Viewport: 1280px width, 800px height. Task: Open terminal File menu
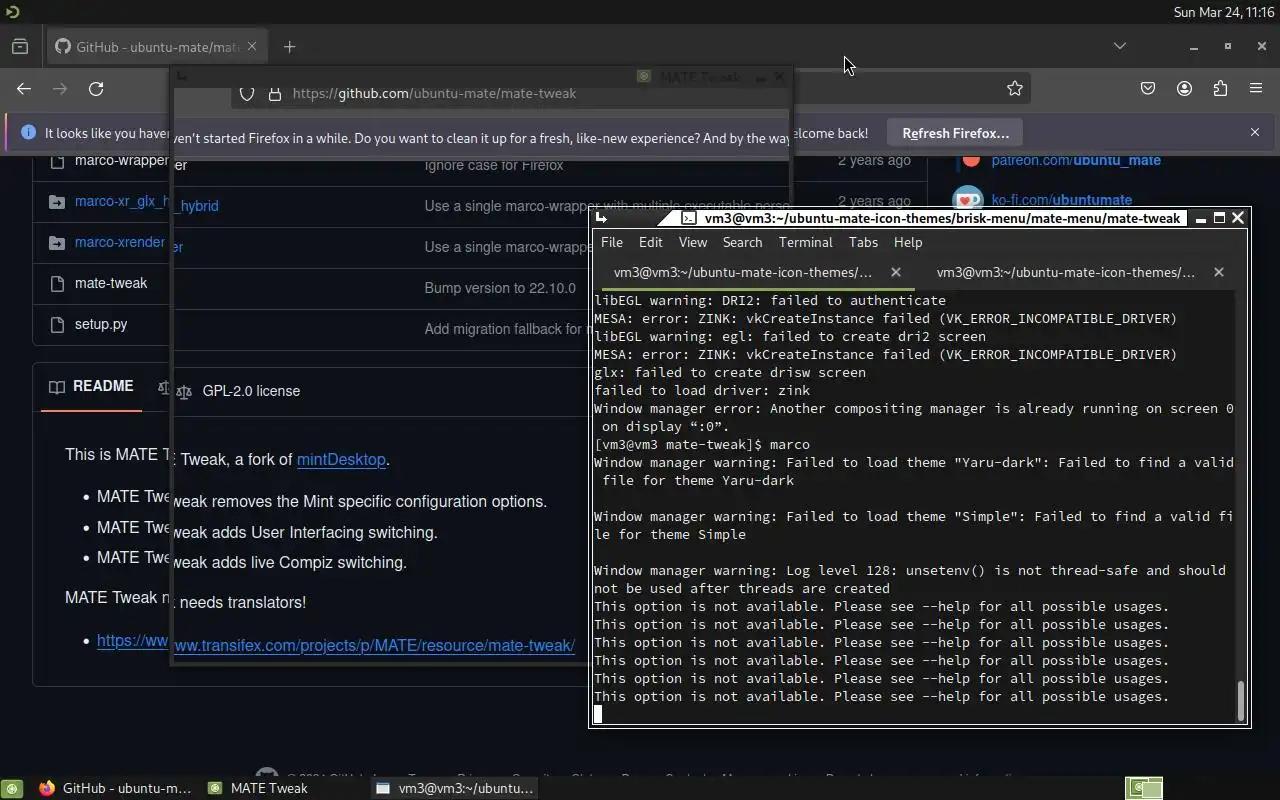coord(611,242)
